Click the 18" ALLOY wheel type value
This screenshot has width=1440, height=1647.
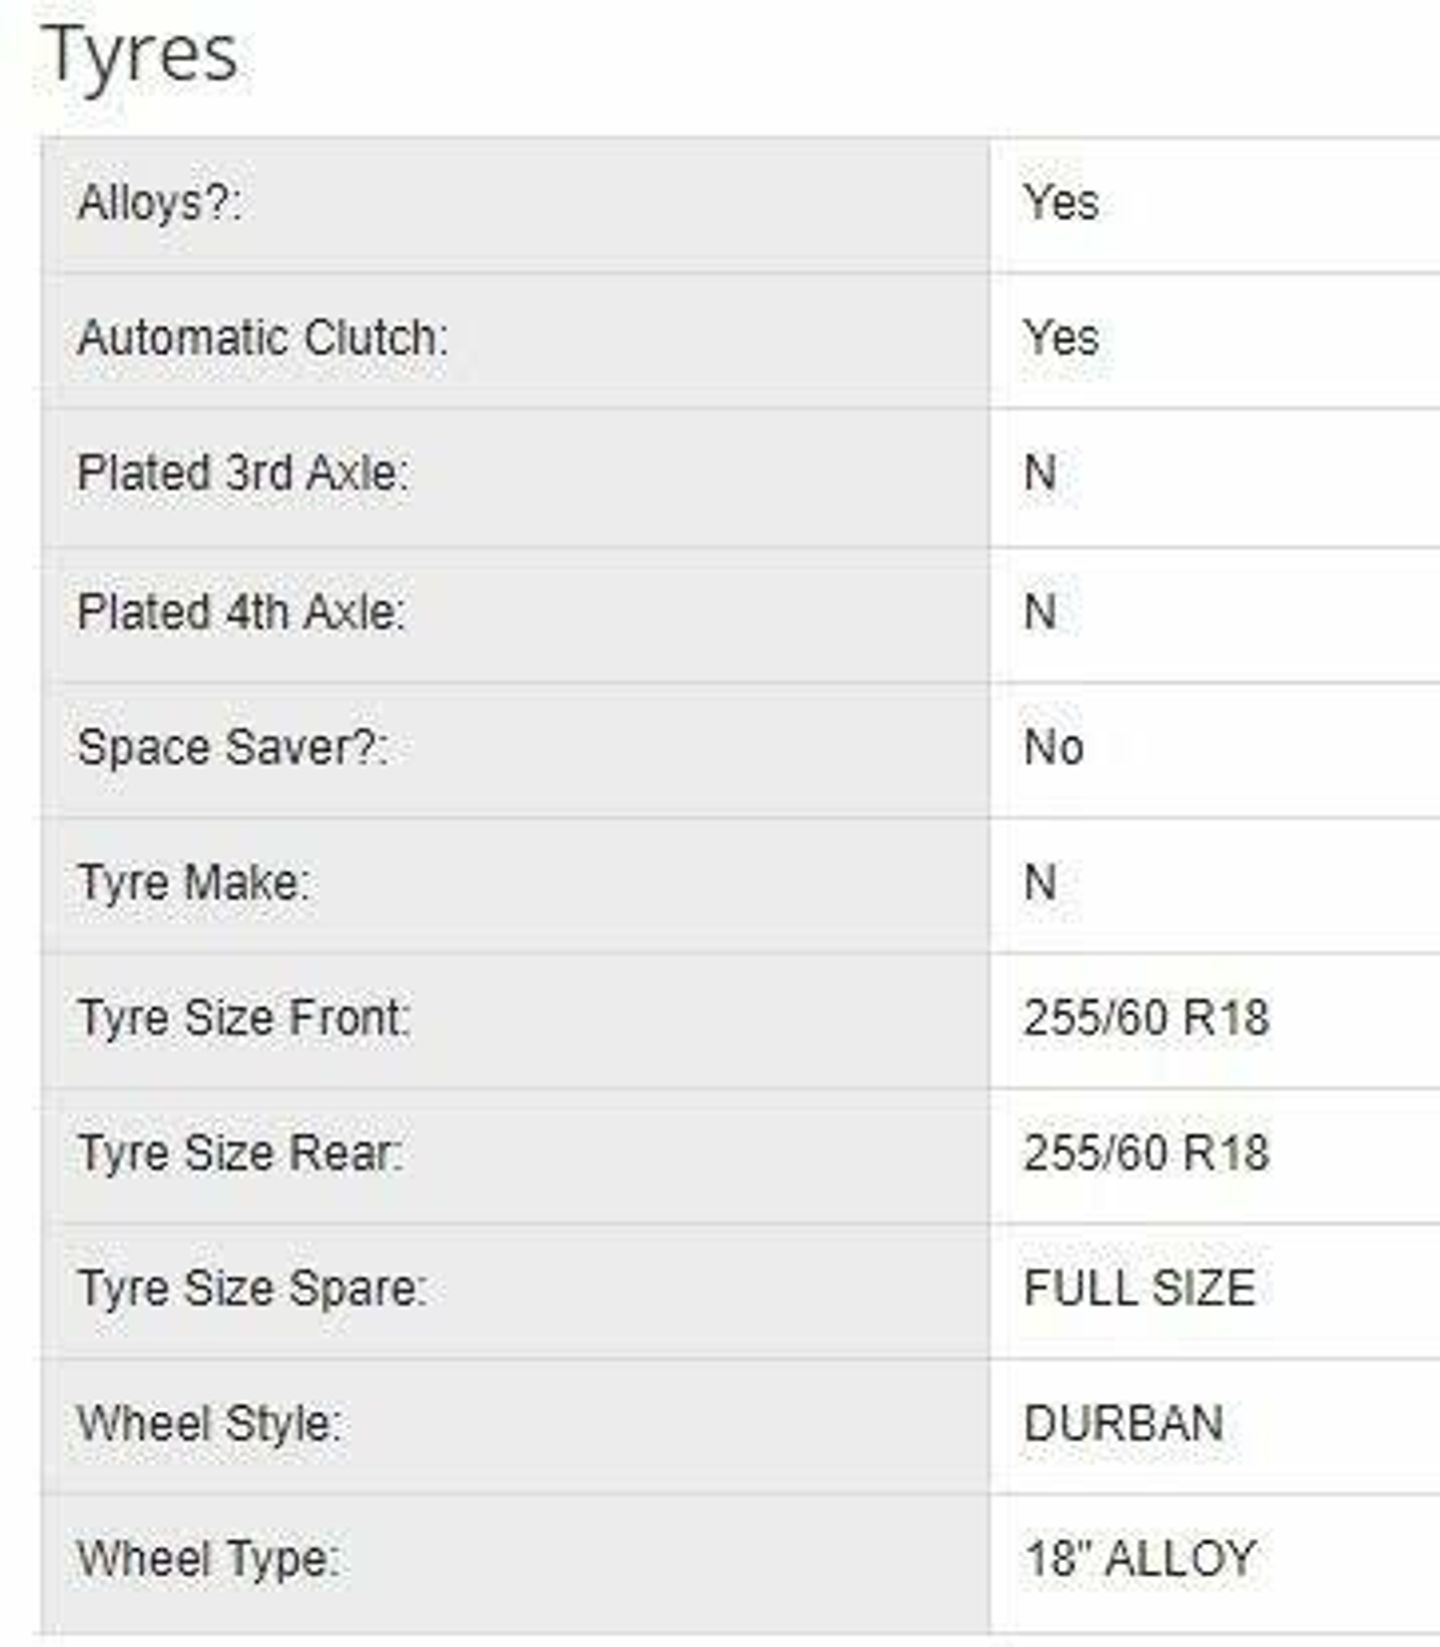coord(1140,1558)
